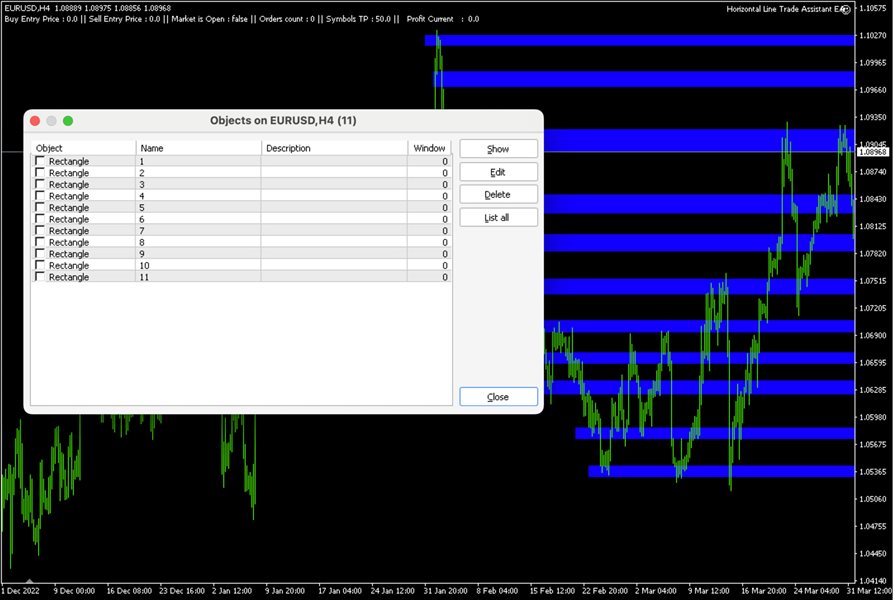Click the 'Rectangle' label in row 2
The height and width of the screenshot is (600, 894).
coord(69,173)
